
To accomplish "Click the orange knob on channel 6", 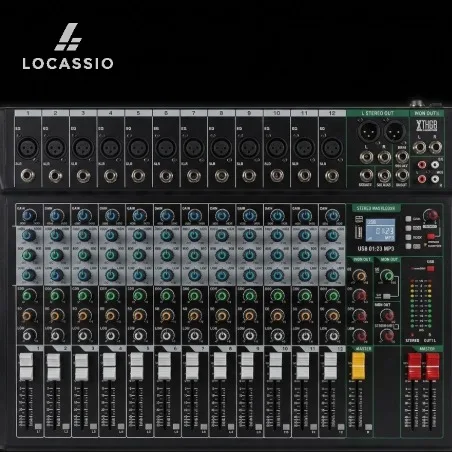I will click(166, 315).
